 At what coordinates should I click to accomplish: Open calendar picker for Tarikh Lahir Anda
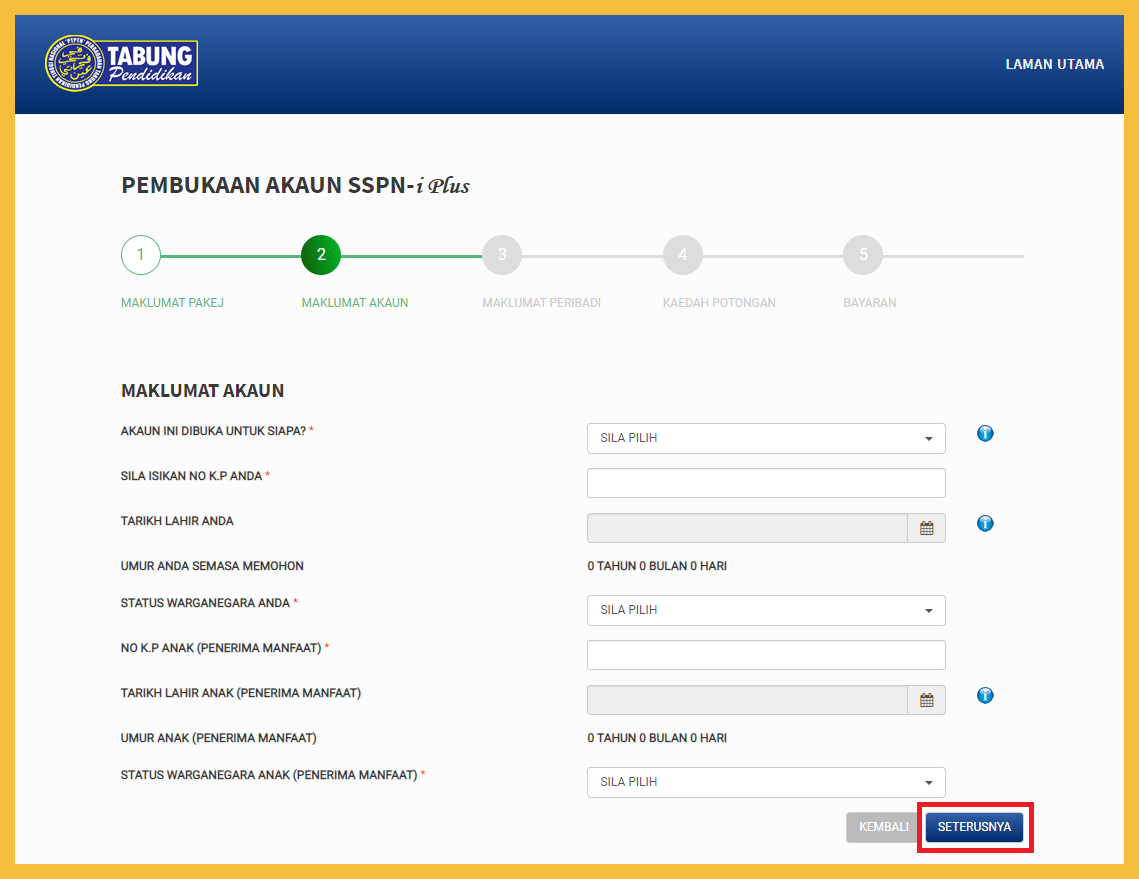926,528
